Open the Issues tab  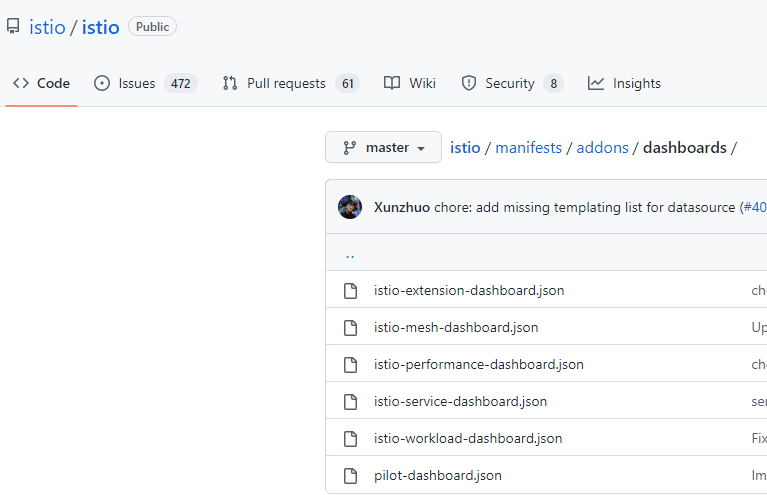pyautogui.click(x=146, y=83)
